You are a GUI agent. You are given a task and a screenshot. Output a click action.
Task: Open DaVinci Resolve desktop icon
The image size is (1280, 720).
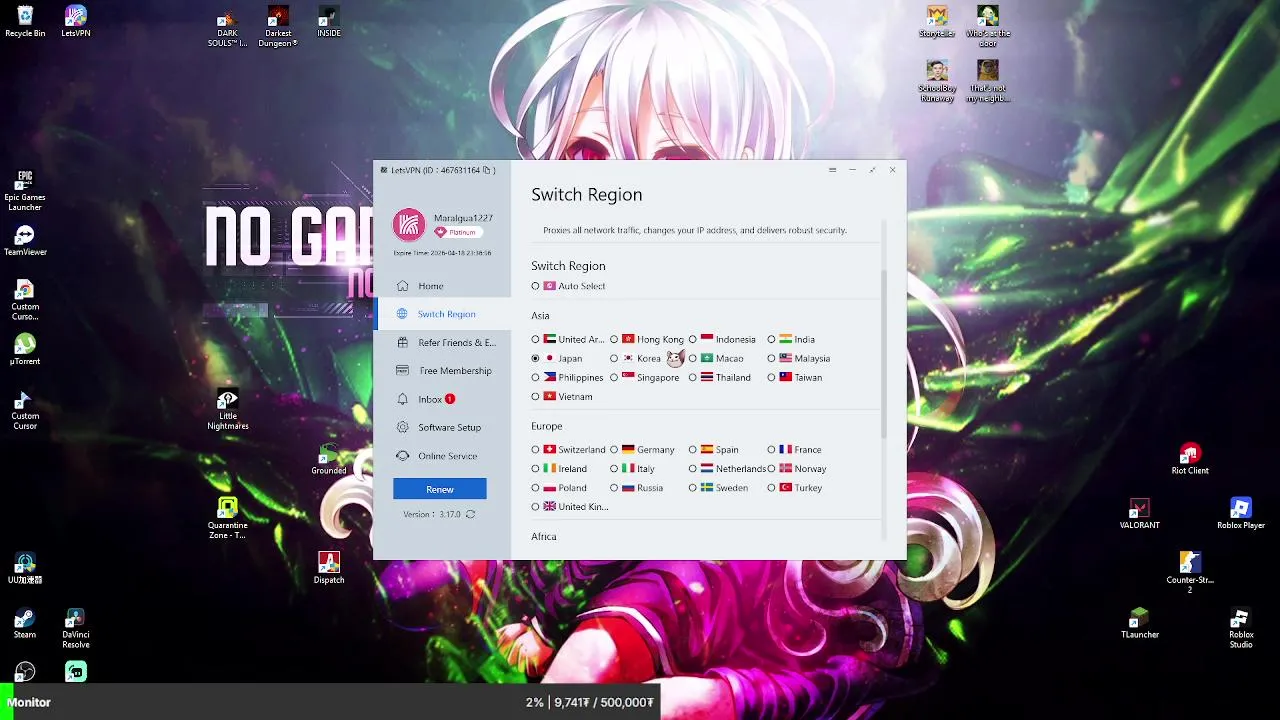76,628
